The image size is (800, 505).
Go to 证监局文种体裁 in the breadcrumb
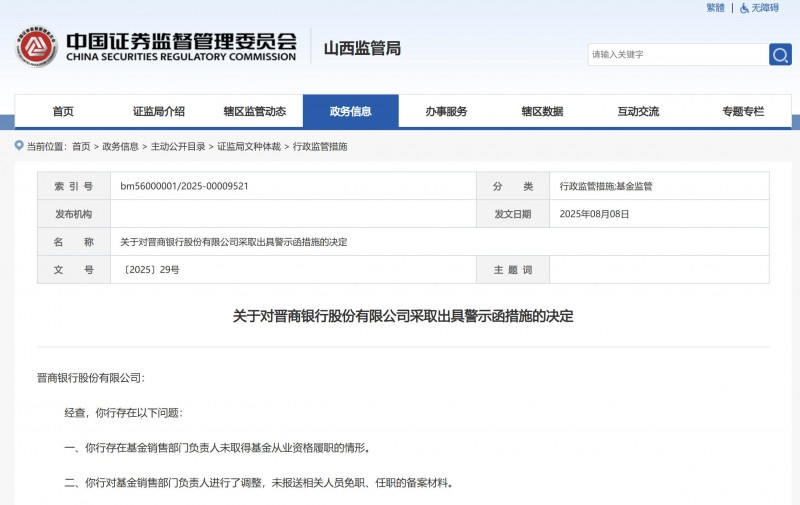tap(249, 146)
